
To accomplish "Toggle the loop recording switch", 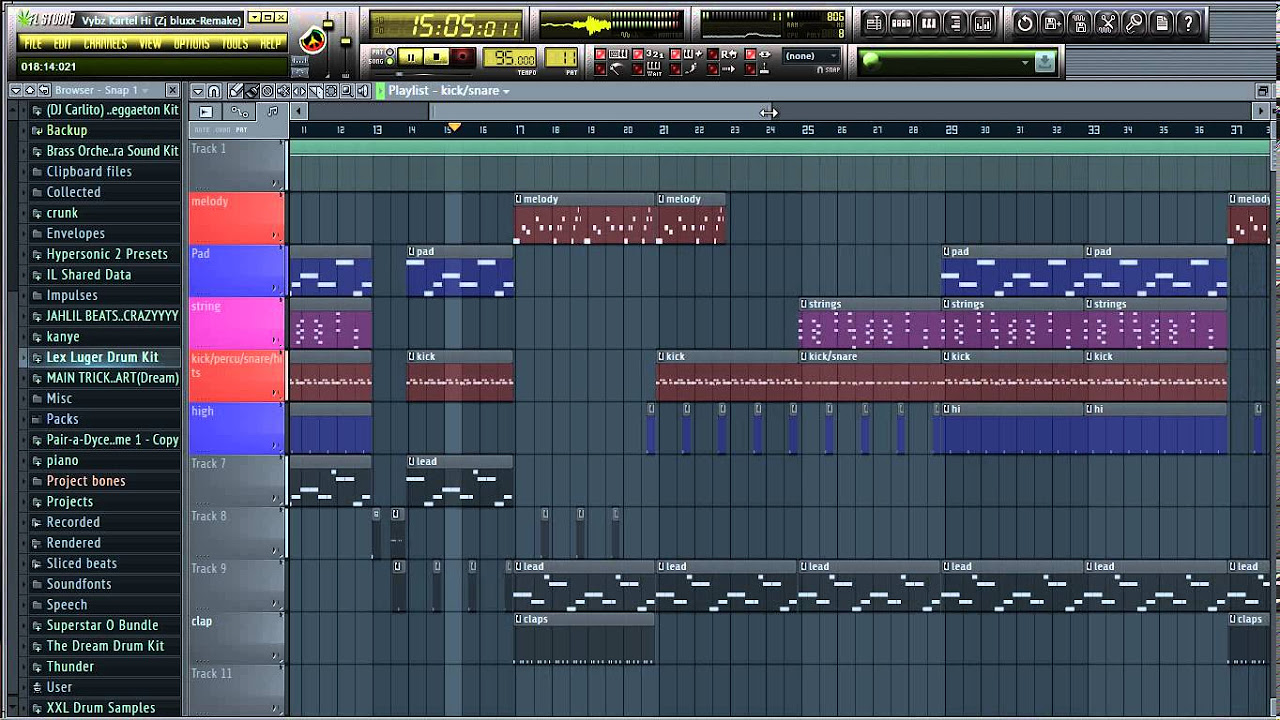I will point(713,53).
